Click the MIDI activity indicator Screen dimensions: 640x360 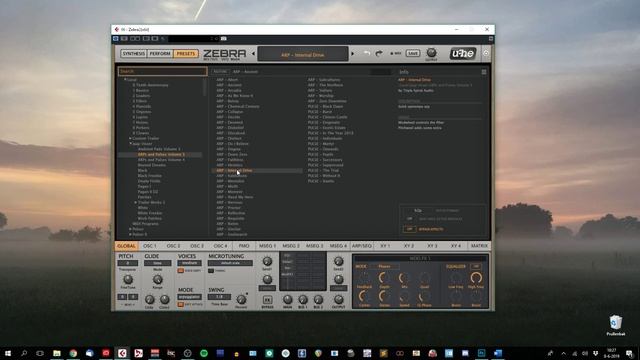click(x=396, y=53)
